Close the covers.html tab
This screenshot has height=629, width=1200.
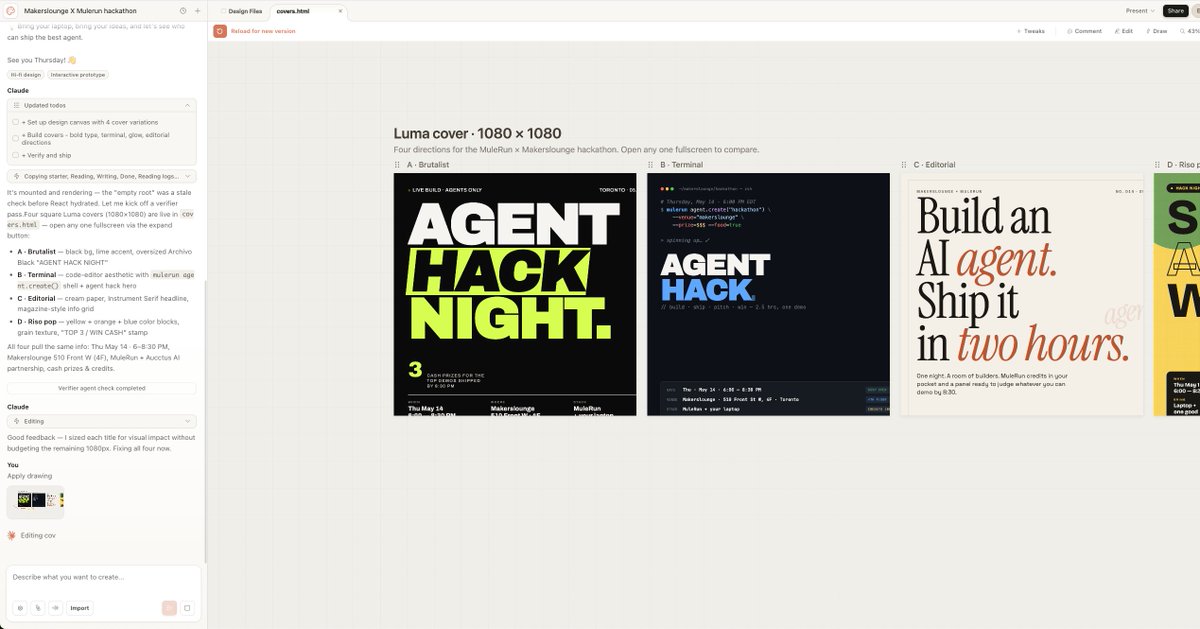pos(340,11)
